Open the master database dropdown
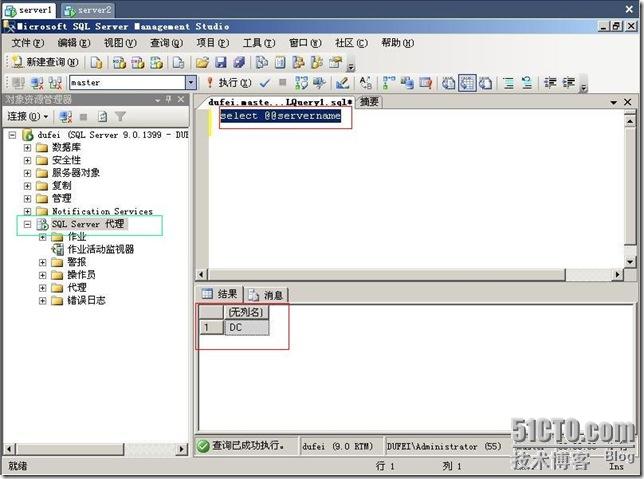Image resolution: width=644 pixels, height=479 pixels. coord(191,83)
